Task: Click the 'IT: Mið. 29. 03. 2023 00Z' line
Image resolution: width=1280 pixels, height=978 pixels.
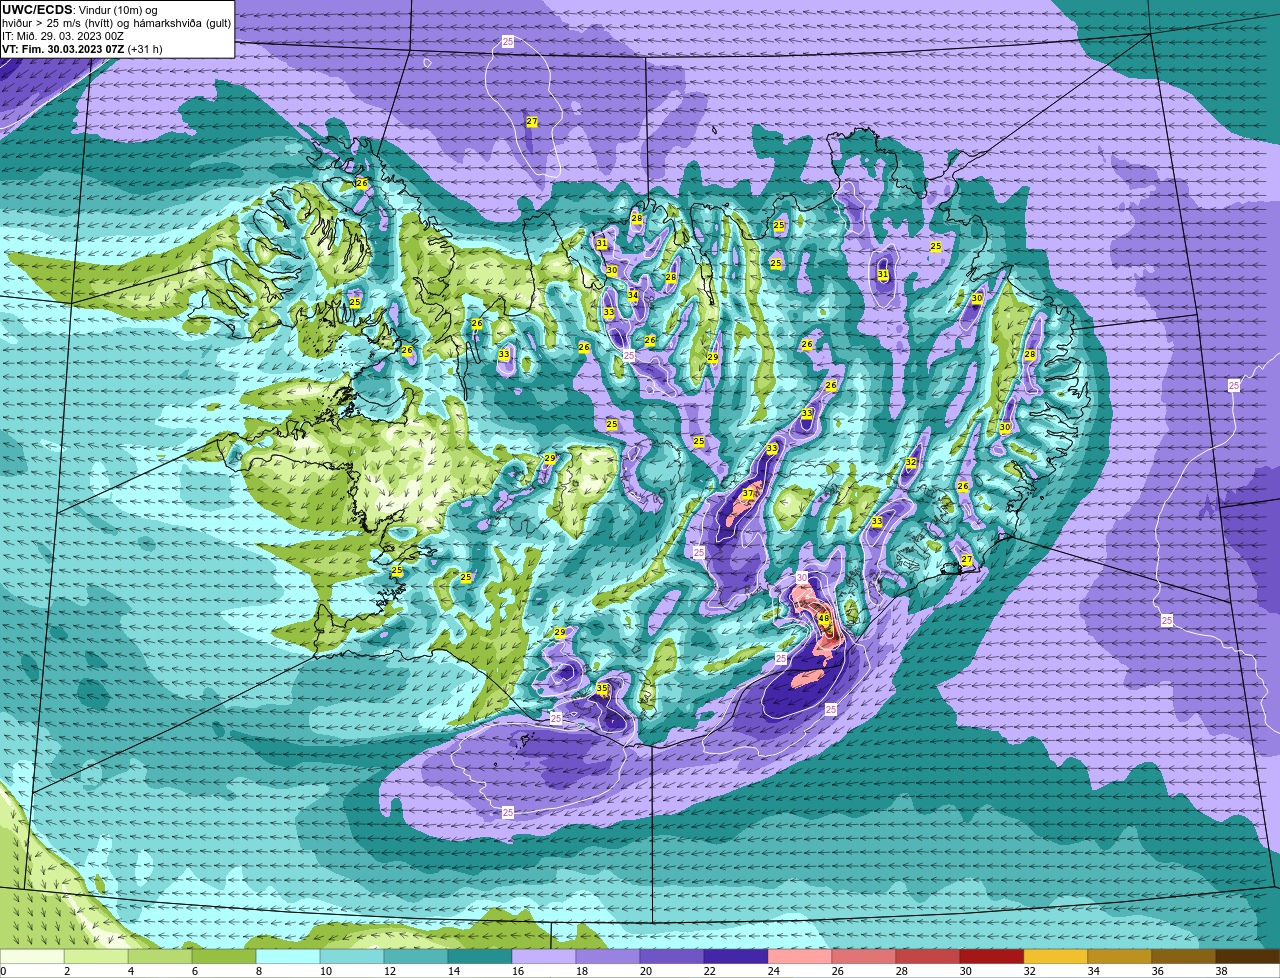Action: tap(63, 36)
